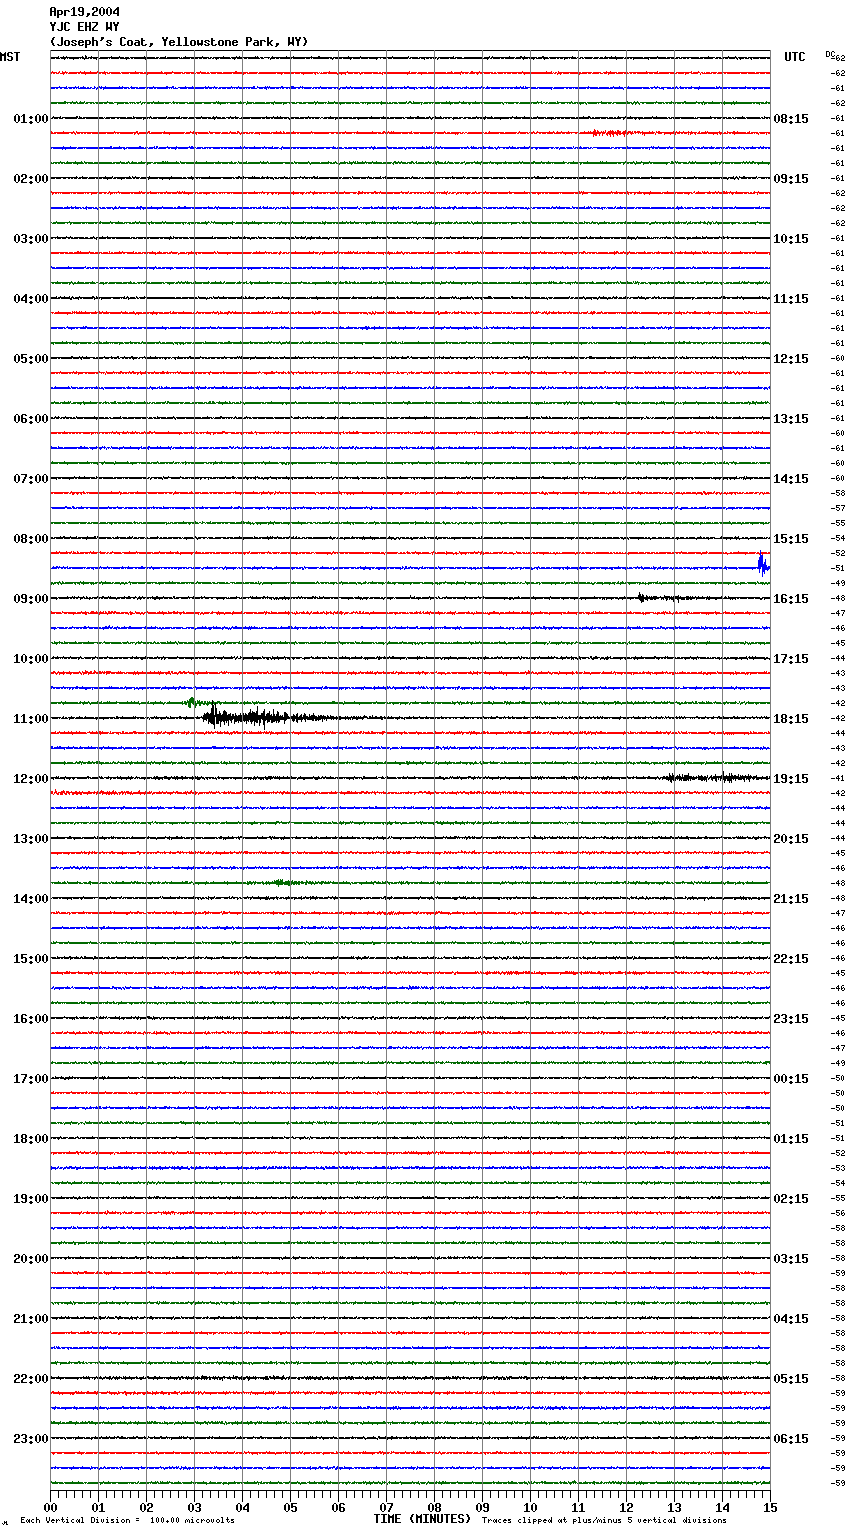The image size is (850, 1534).
Task: Click the UTC column header
Action: click(795, 57)
